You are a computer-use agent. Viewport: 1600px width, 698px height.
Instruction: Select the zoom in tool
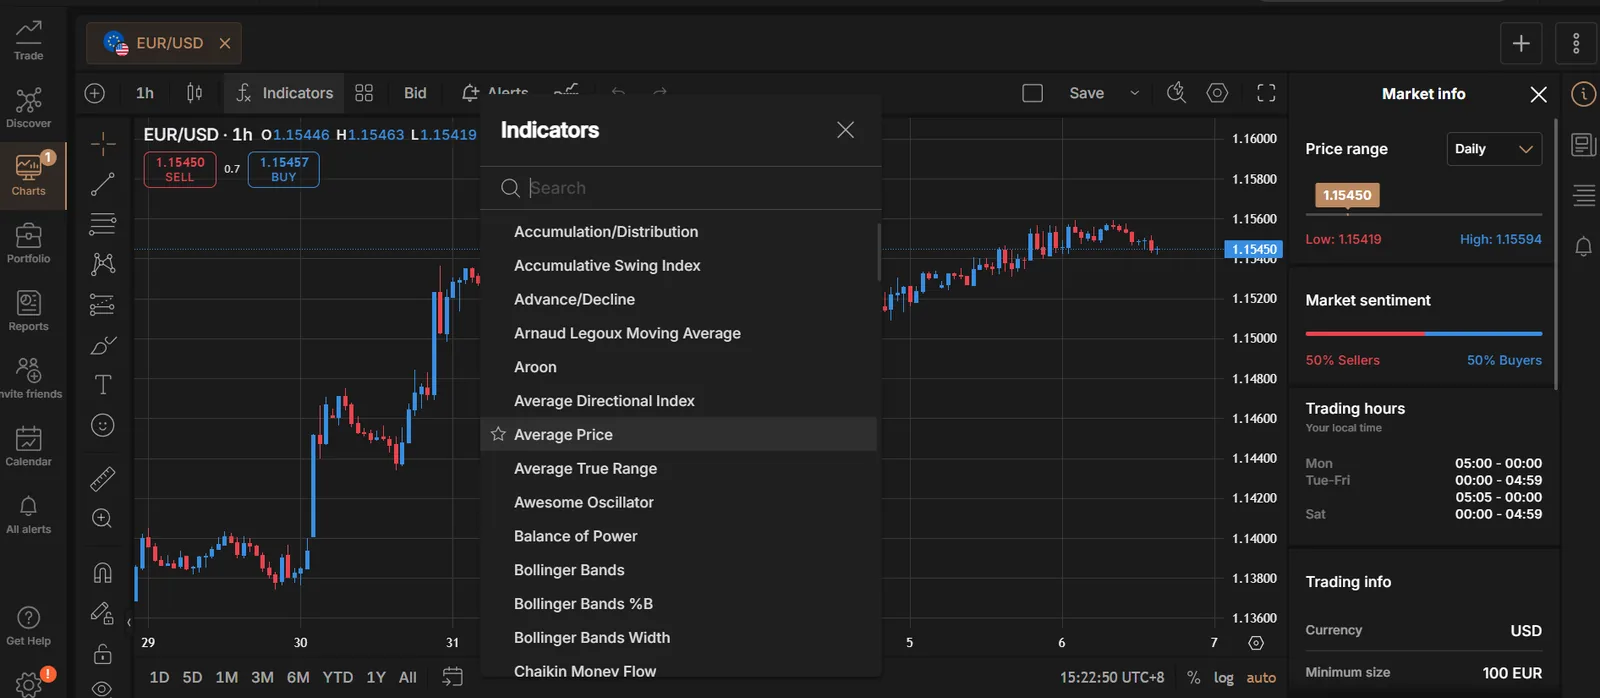click(x=103, y=518)
